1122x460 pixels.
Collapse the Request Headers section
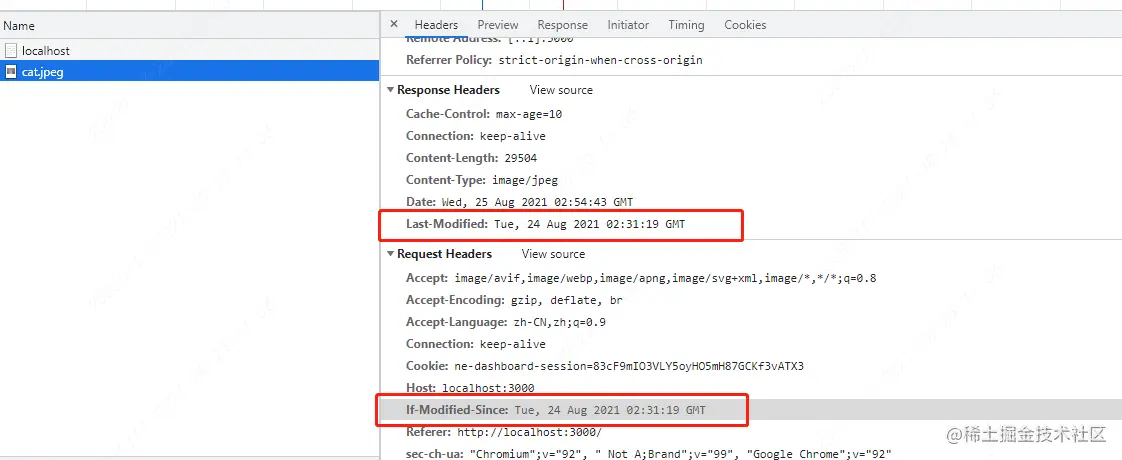[391, 254]
